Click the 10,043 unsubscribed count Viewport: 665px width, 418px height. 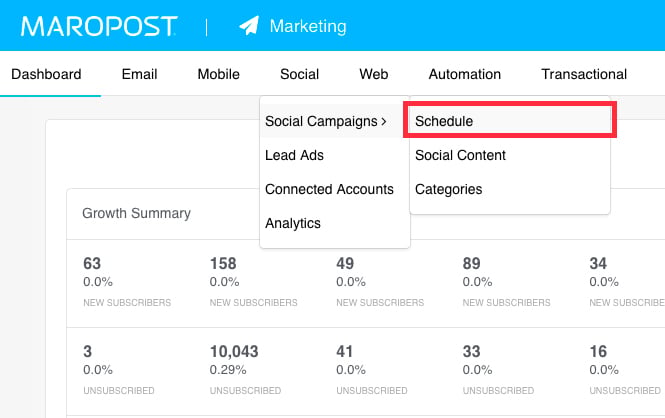[234, 351]
